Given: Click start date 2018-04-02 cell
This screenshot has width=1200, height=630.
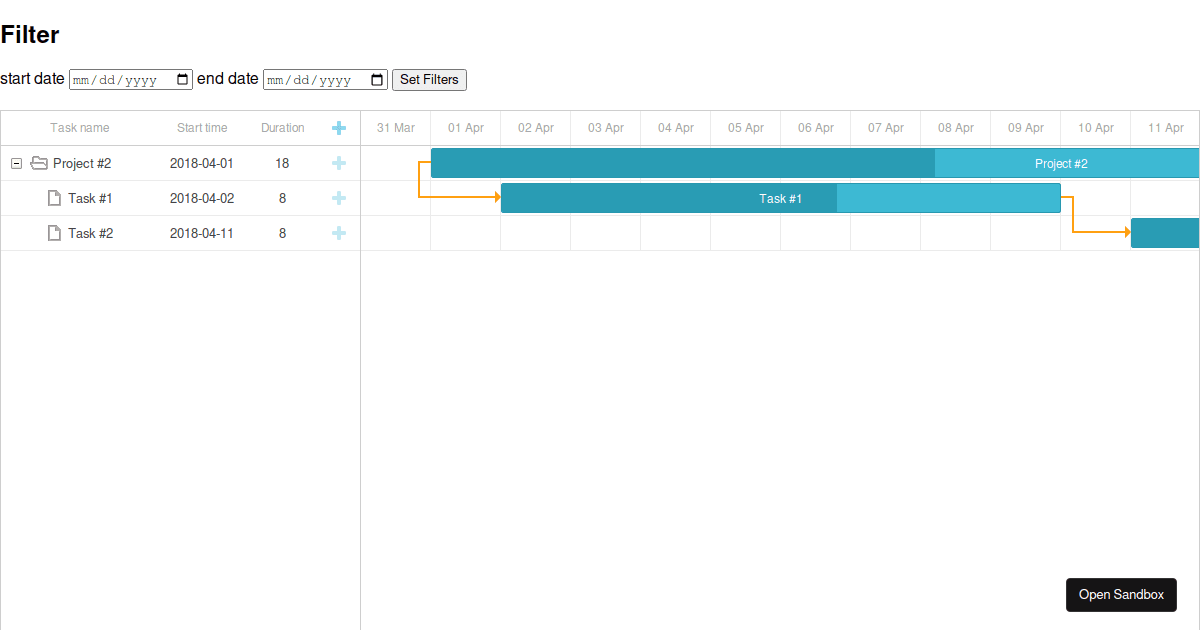Looking at the screenshot, I should coord(202,198).
